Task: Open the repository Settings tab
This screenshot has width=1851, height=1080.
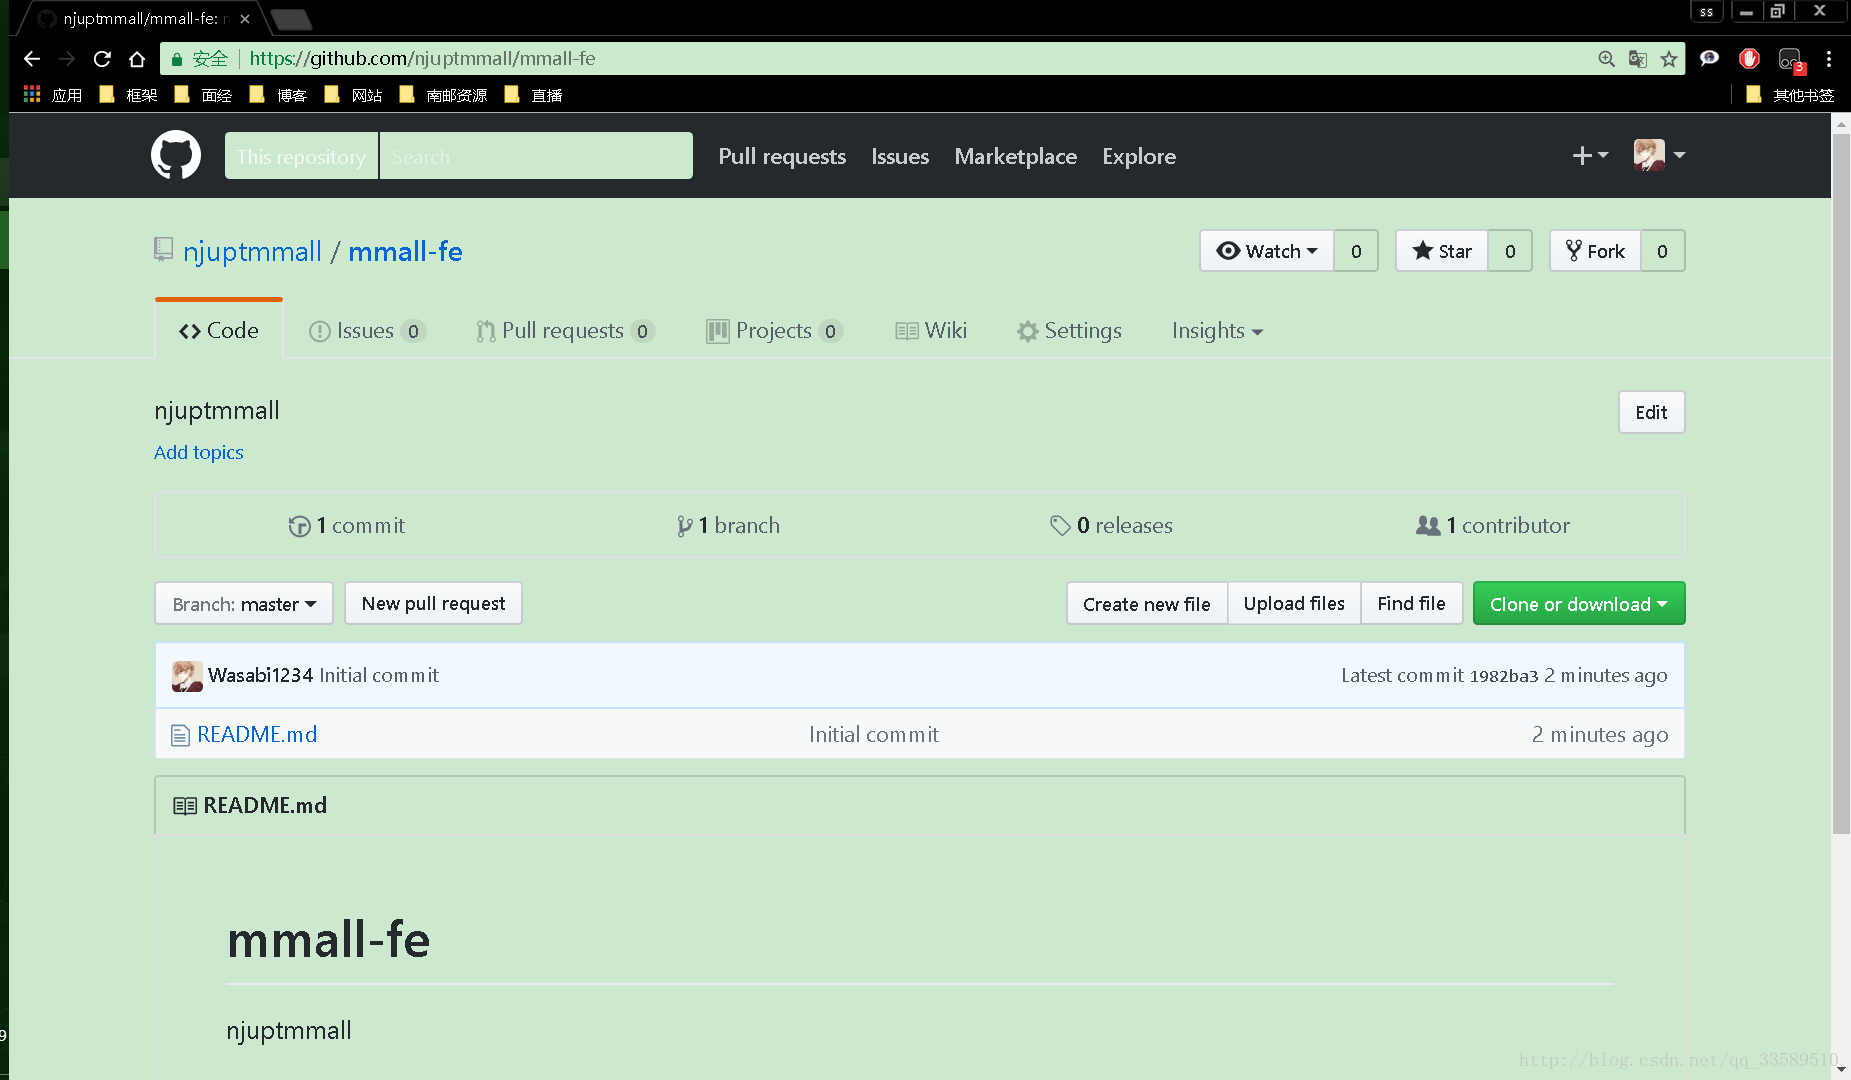Action: tap(1069, 331)
